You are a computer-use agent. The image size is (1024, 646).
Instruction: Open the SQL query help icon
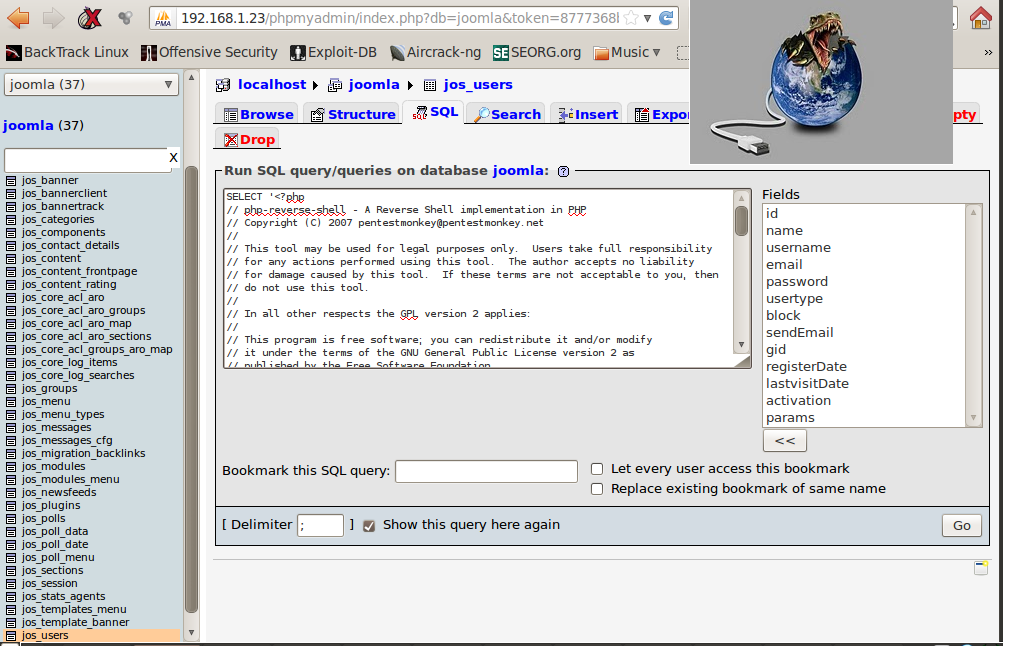[564, 172]
